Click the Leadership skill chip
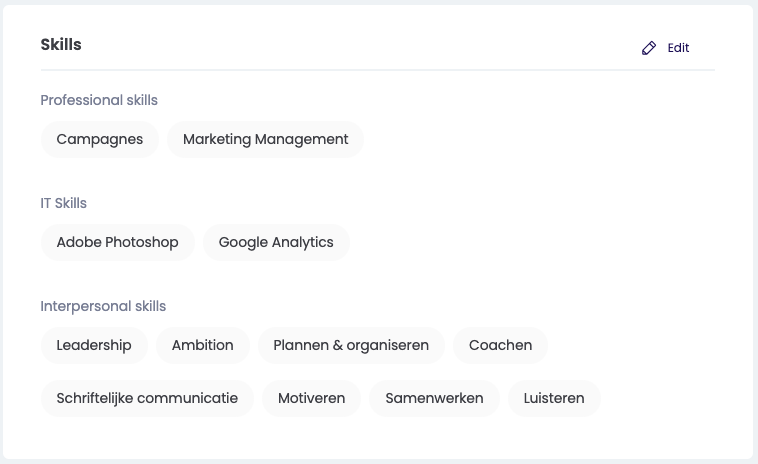This screenshot has height=464, width=758. tap(94, 345)
